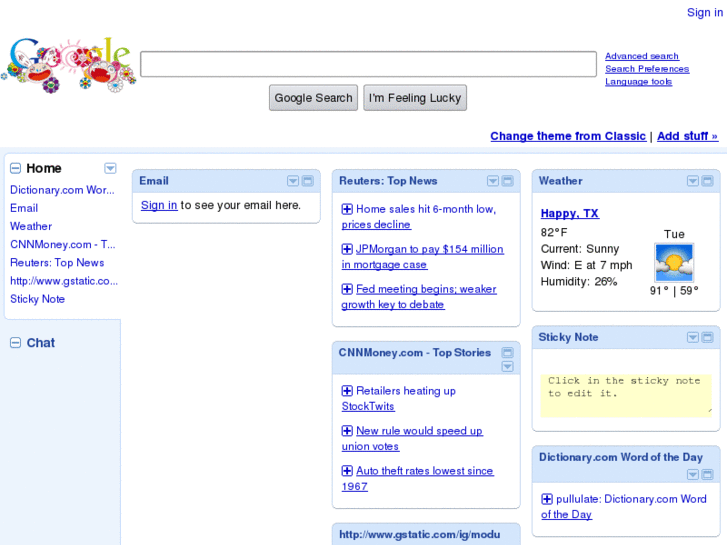Viewport: 727px width, 545px height.
Task: Expand the JPMorgan $154 million story preview
Action: 347,249
